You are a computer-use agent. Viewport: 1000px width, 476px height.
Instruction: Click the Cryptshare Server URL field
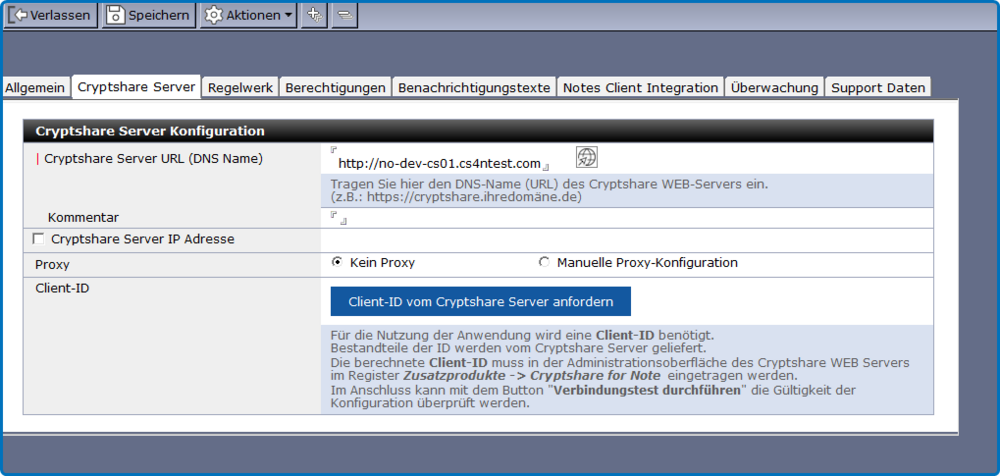click(x=439, y=163)
